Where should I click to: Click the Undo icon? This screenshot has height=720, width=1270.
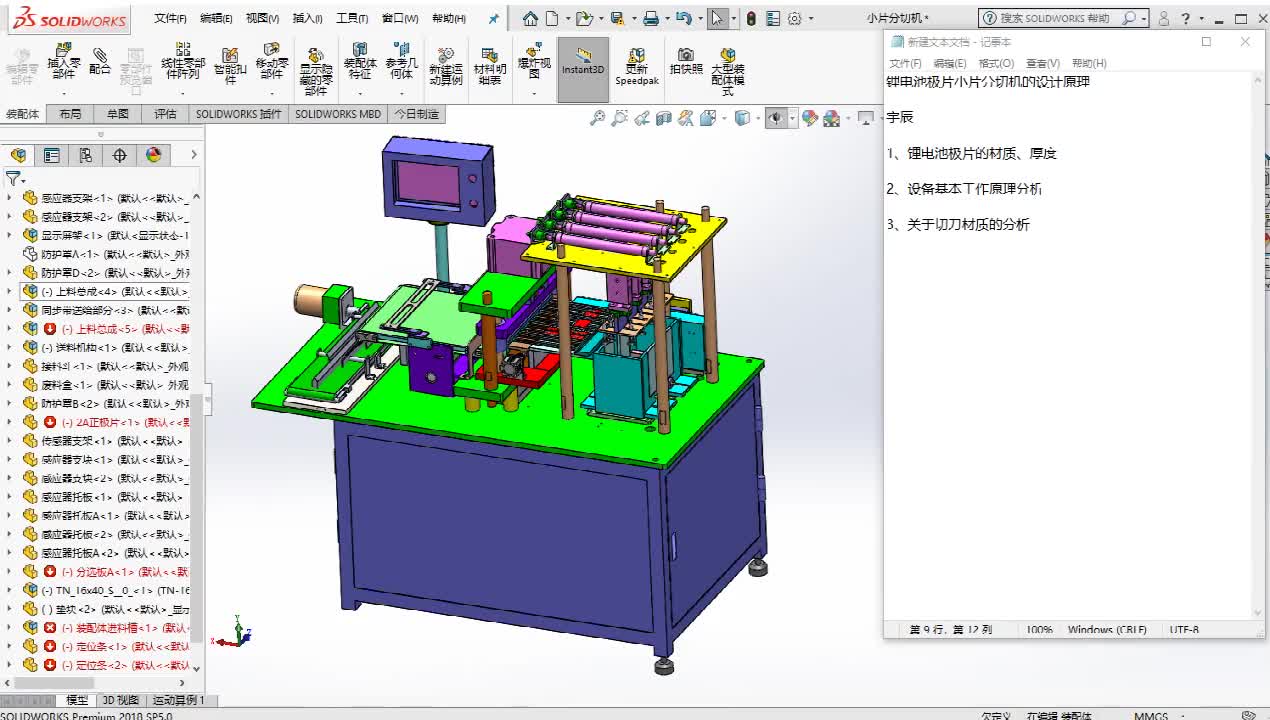point(683,18)
